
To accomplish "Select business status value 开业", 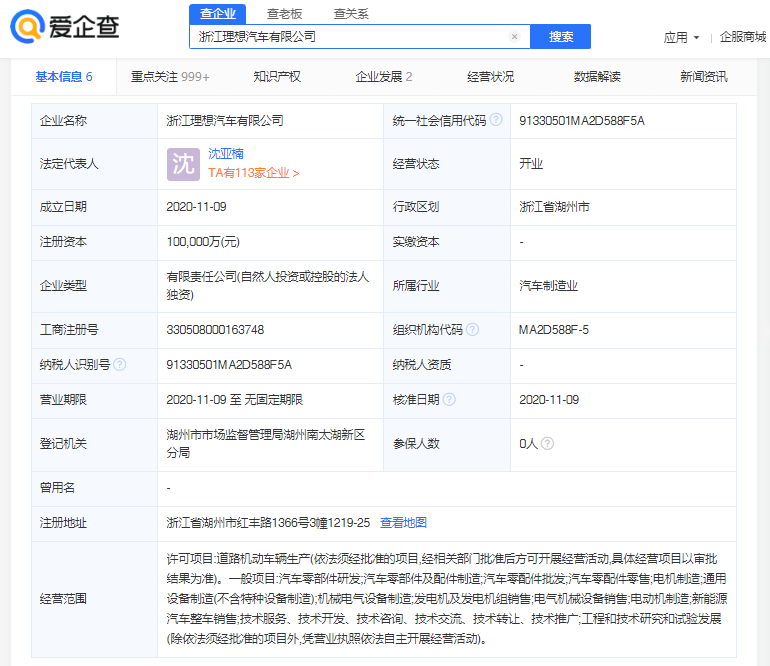I will (x=531, y=164).
